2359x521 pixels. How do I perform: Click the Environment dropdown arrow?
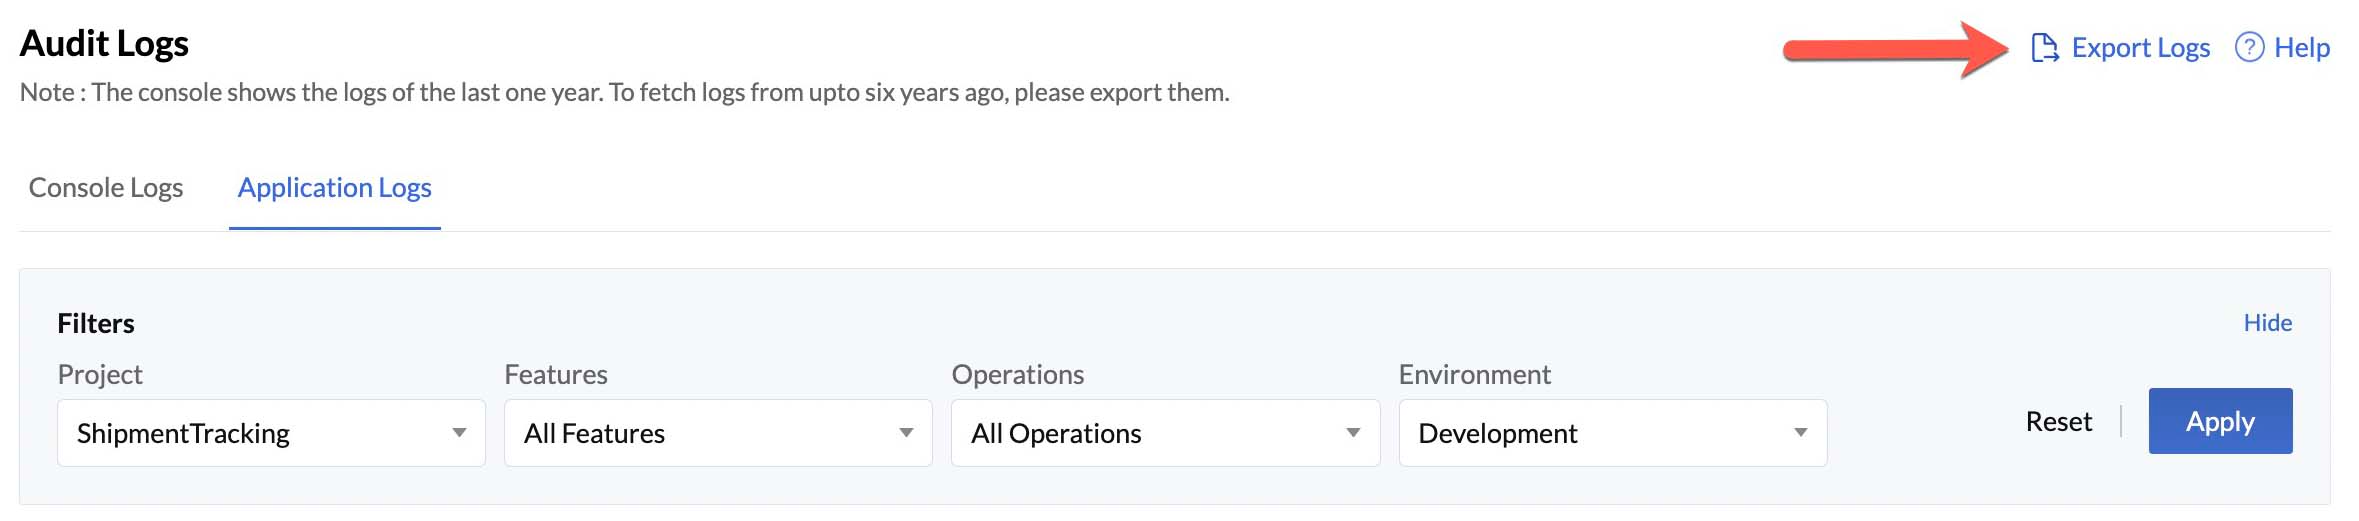[1800, 433]
